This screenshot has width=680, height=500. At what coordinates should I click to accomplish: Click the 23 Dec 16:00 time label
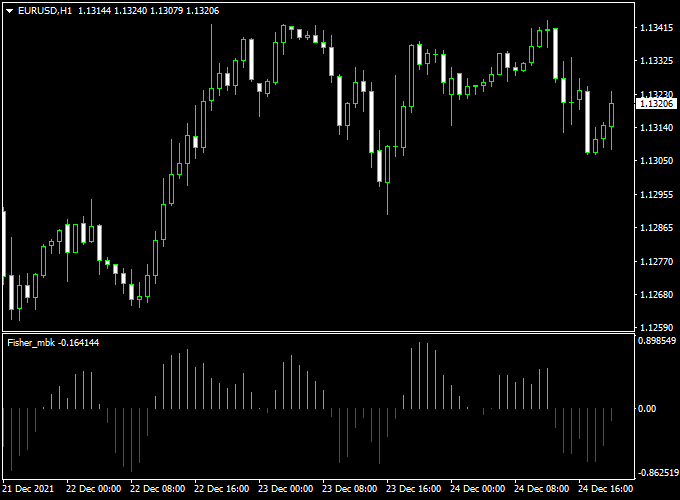tap(414, 489)
